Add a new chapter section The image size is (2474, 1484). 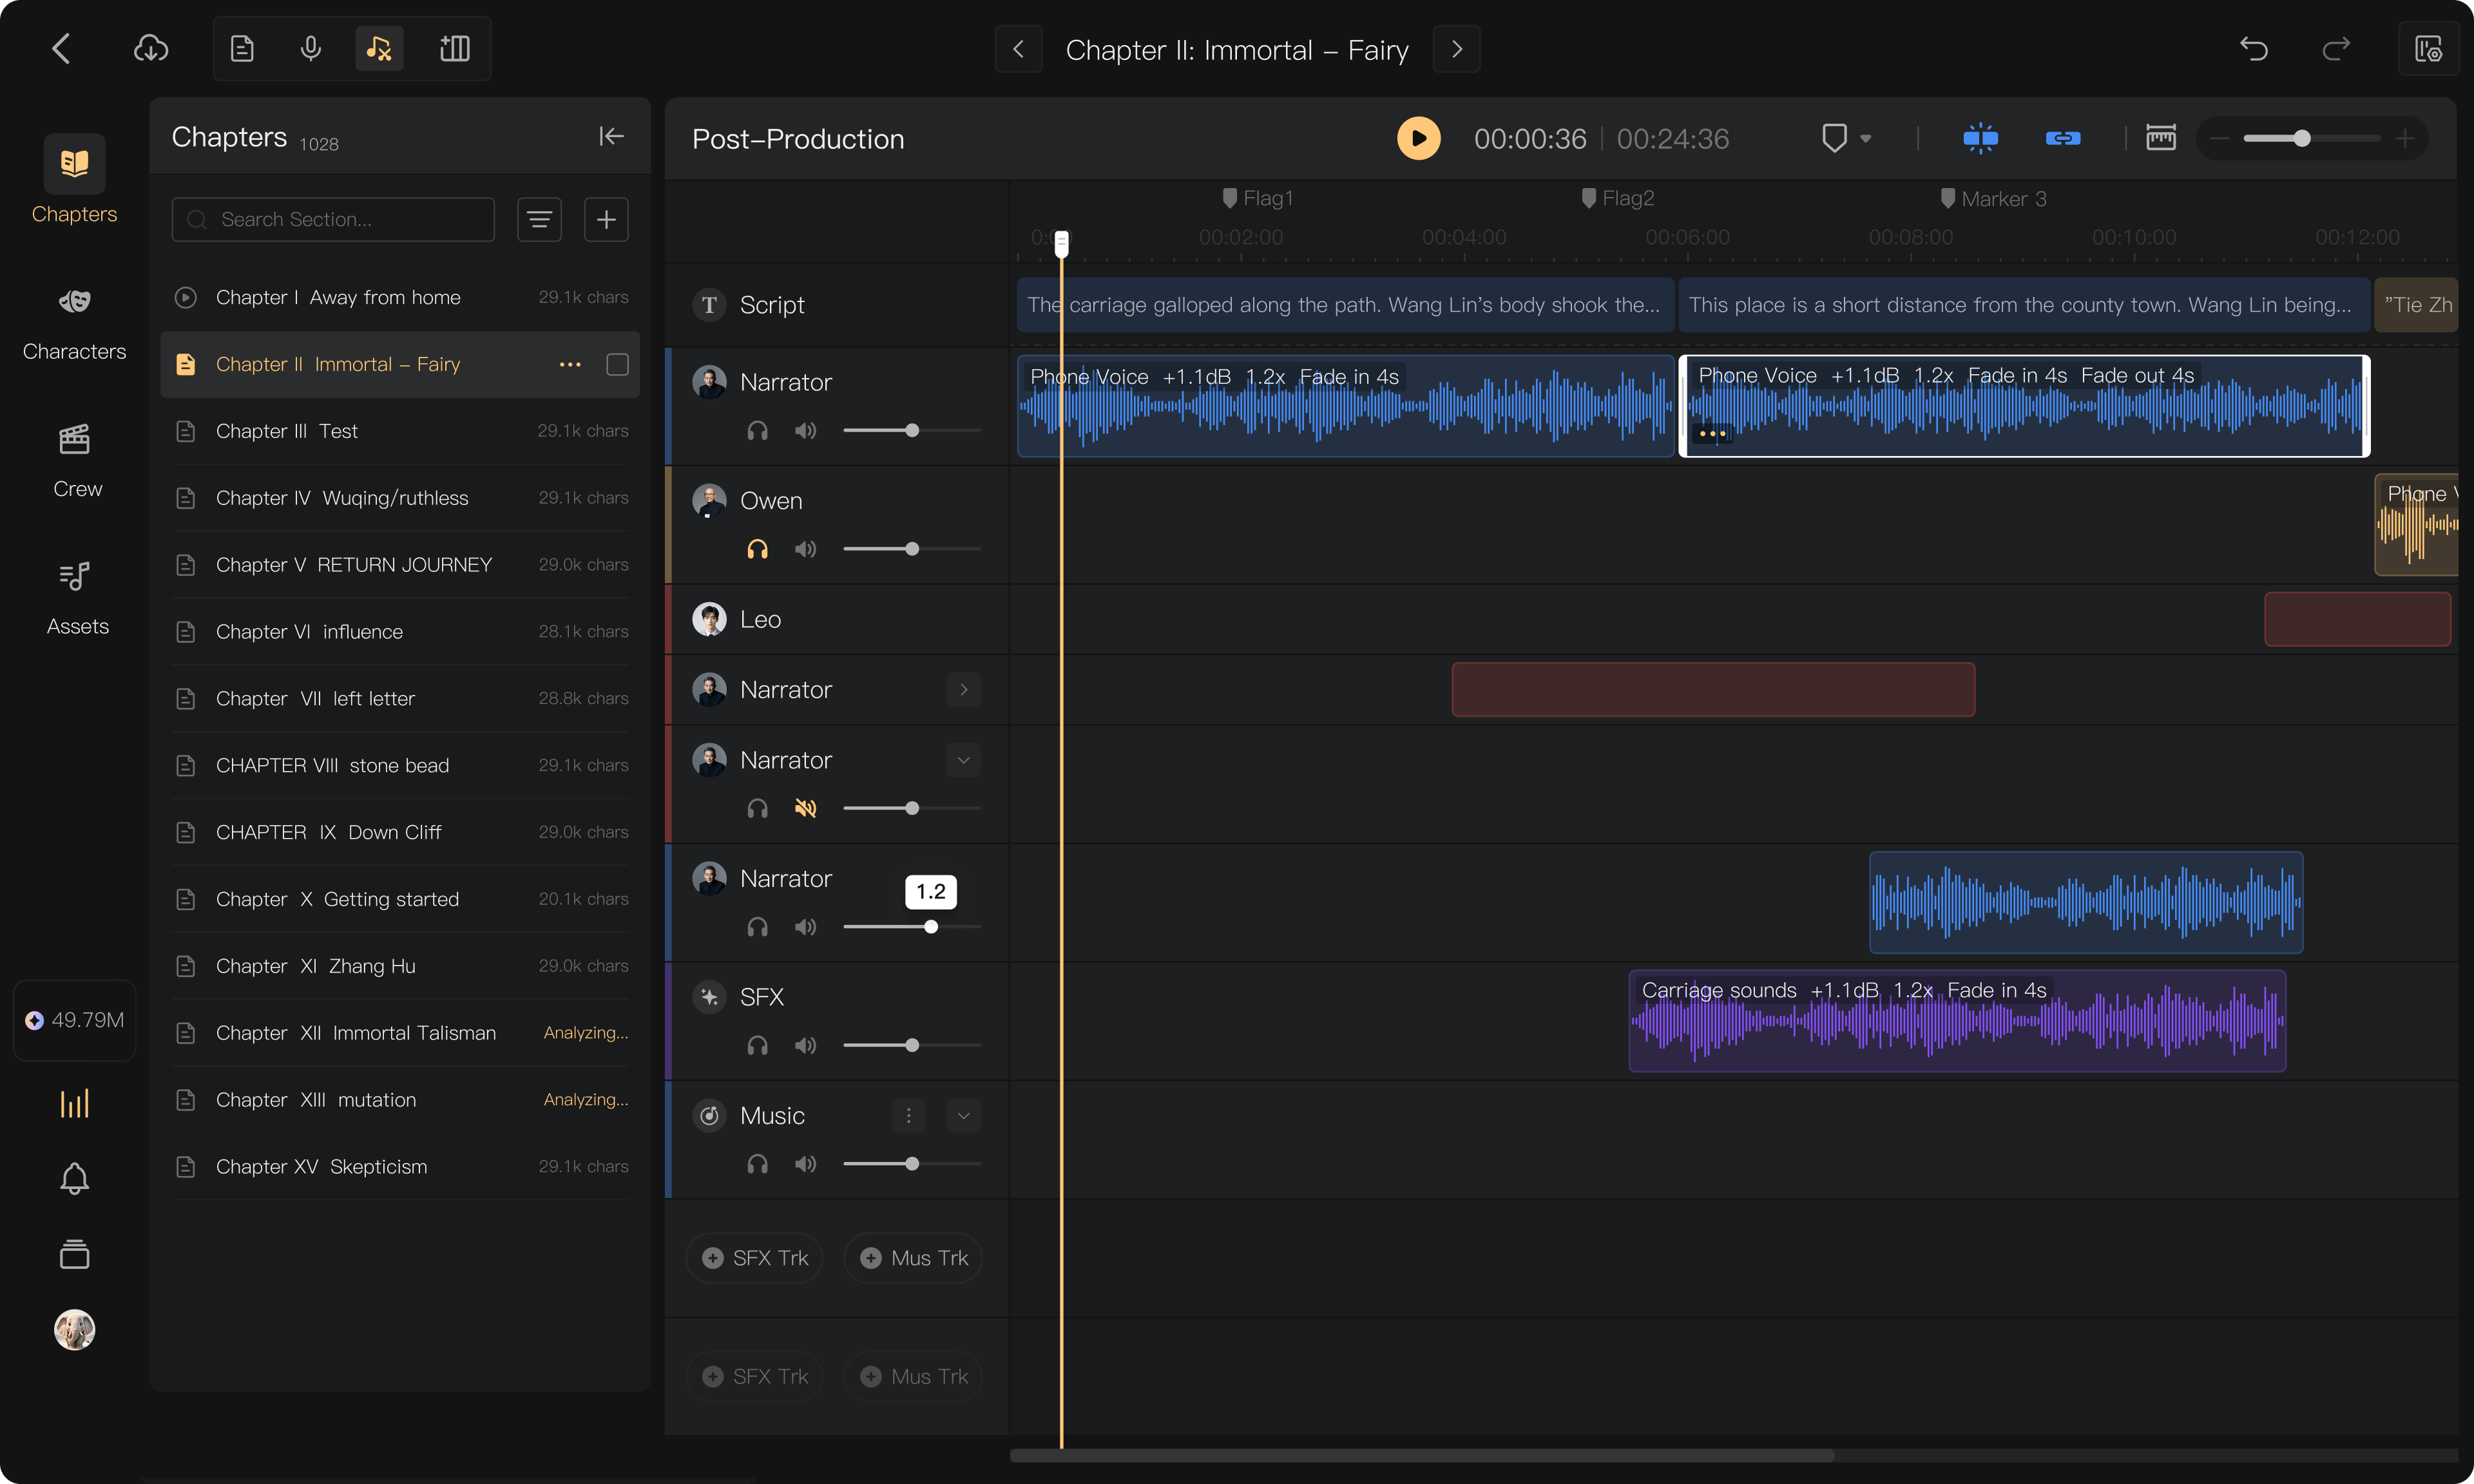point(606,219)
